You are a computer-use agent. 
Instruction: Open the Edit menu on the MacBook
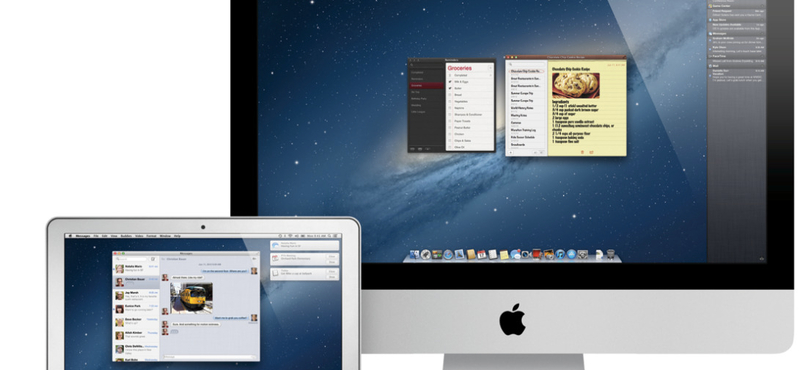pyautogui.click(x=105, y=236)
